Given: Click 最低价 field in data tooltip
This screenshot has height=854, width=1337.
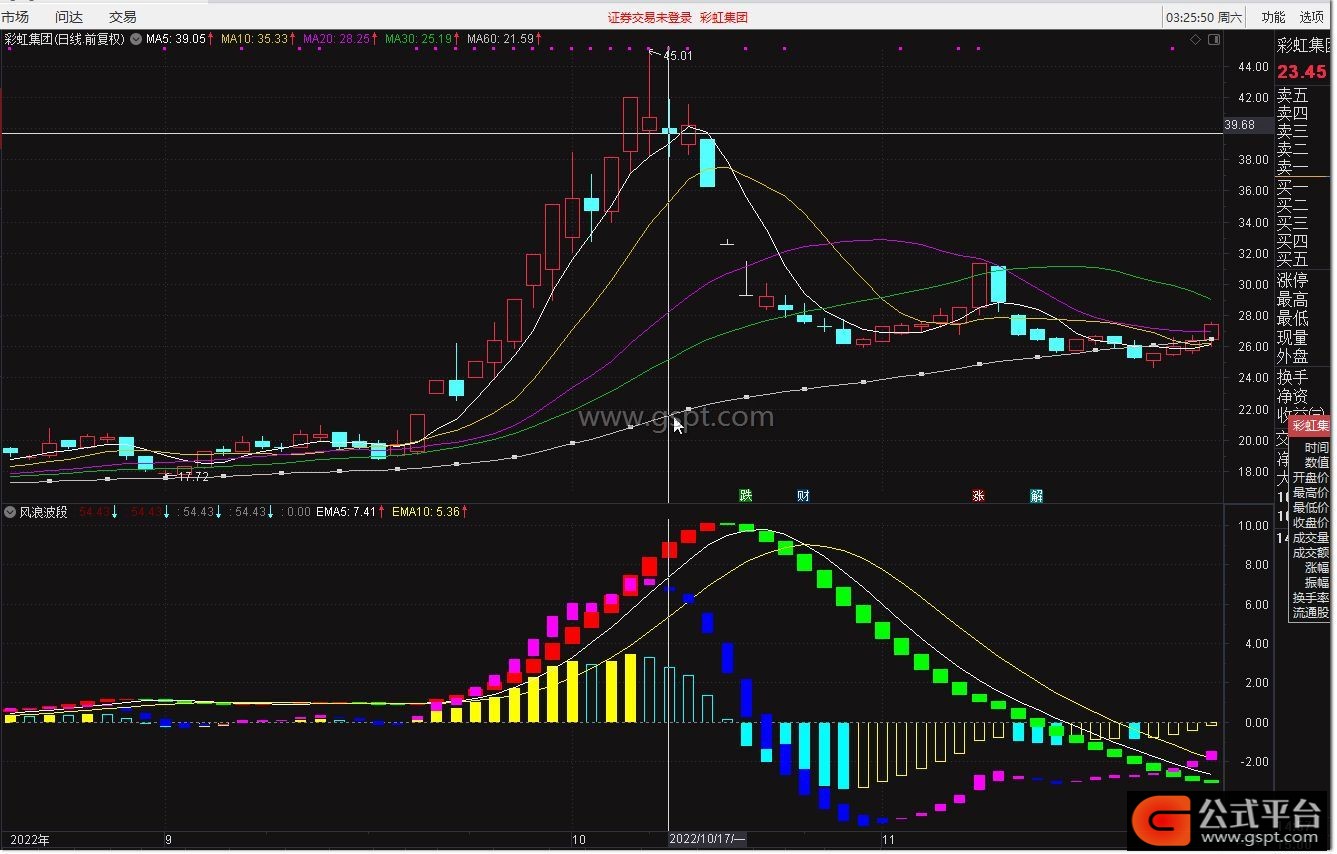Looking at the screenshot, I should [x=1310, y=508].
